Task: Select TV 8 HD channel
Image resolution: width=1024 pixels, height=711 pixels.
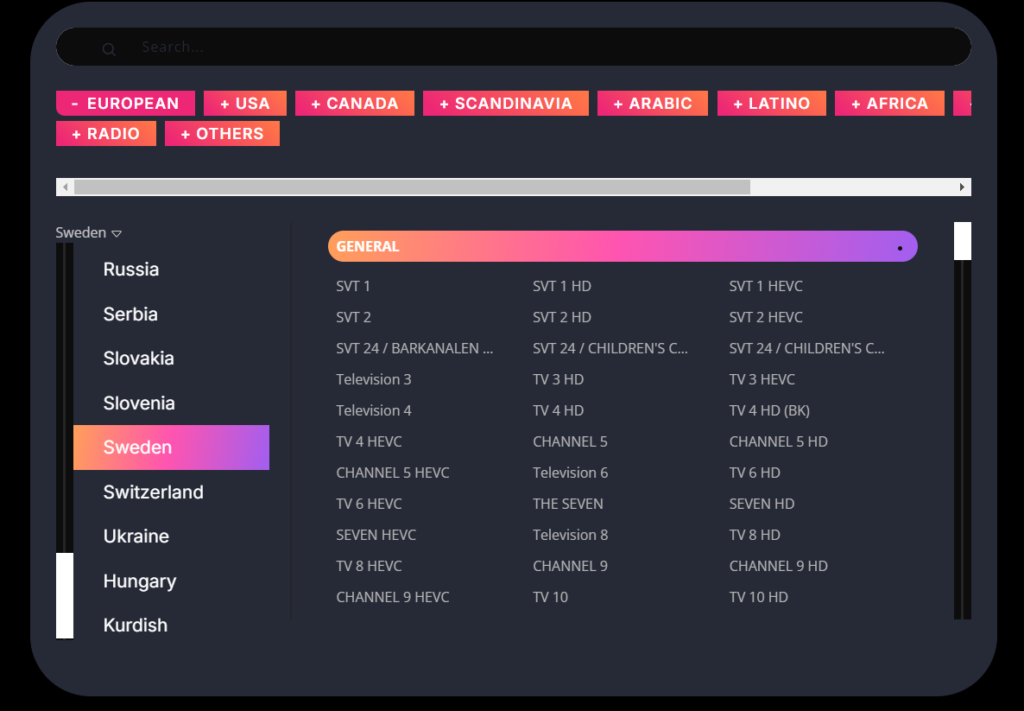Action: click(x=754, y=535)
